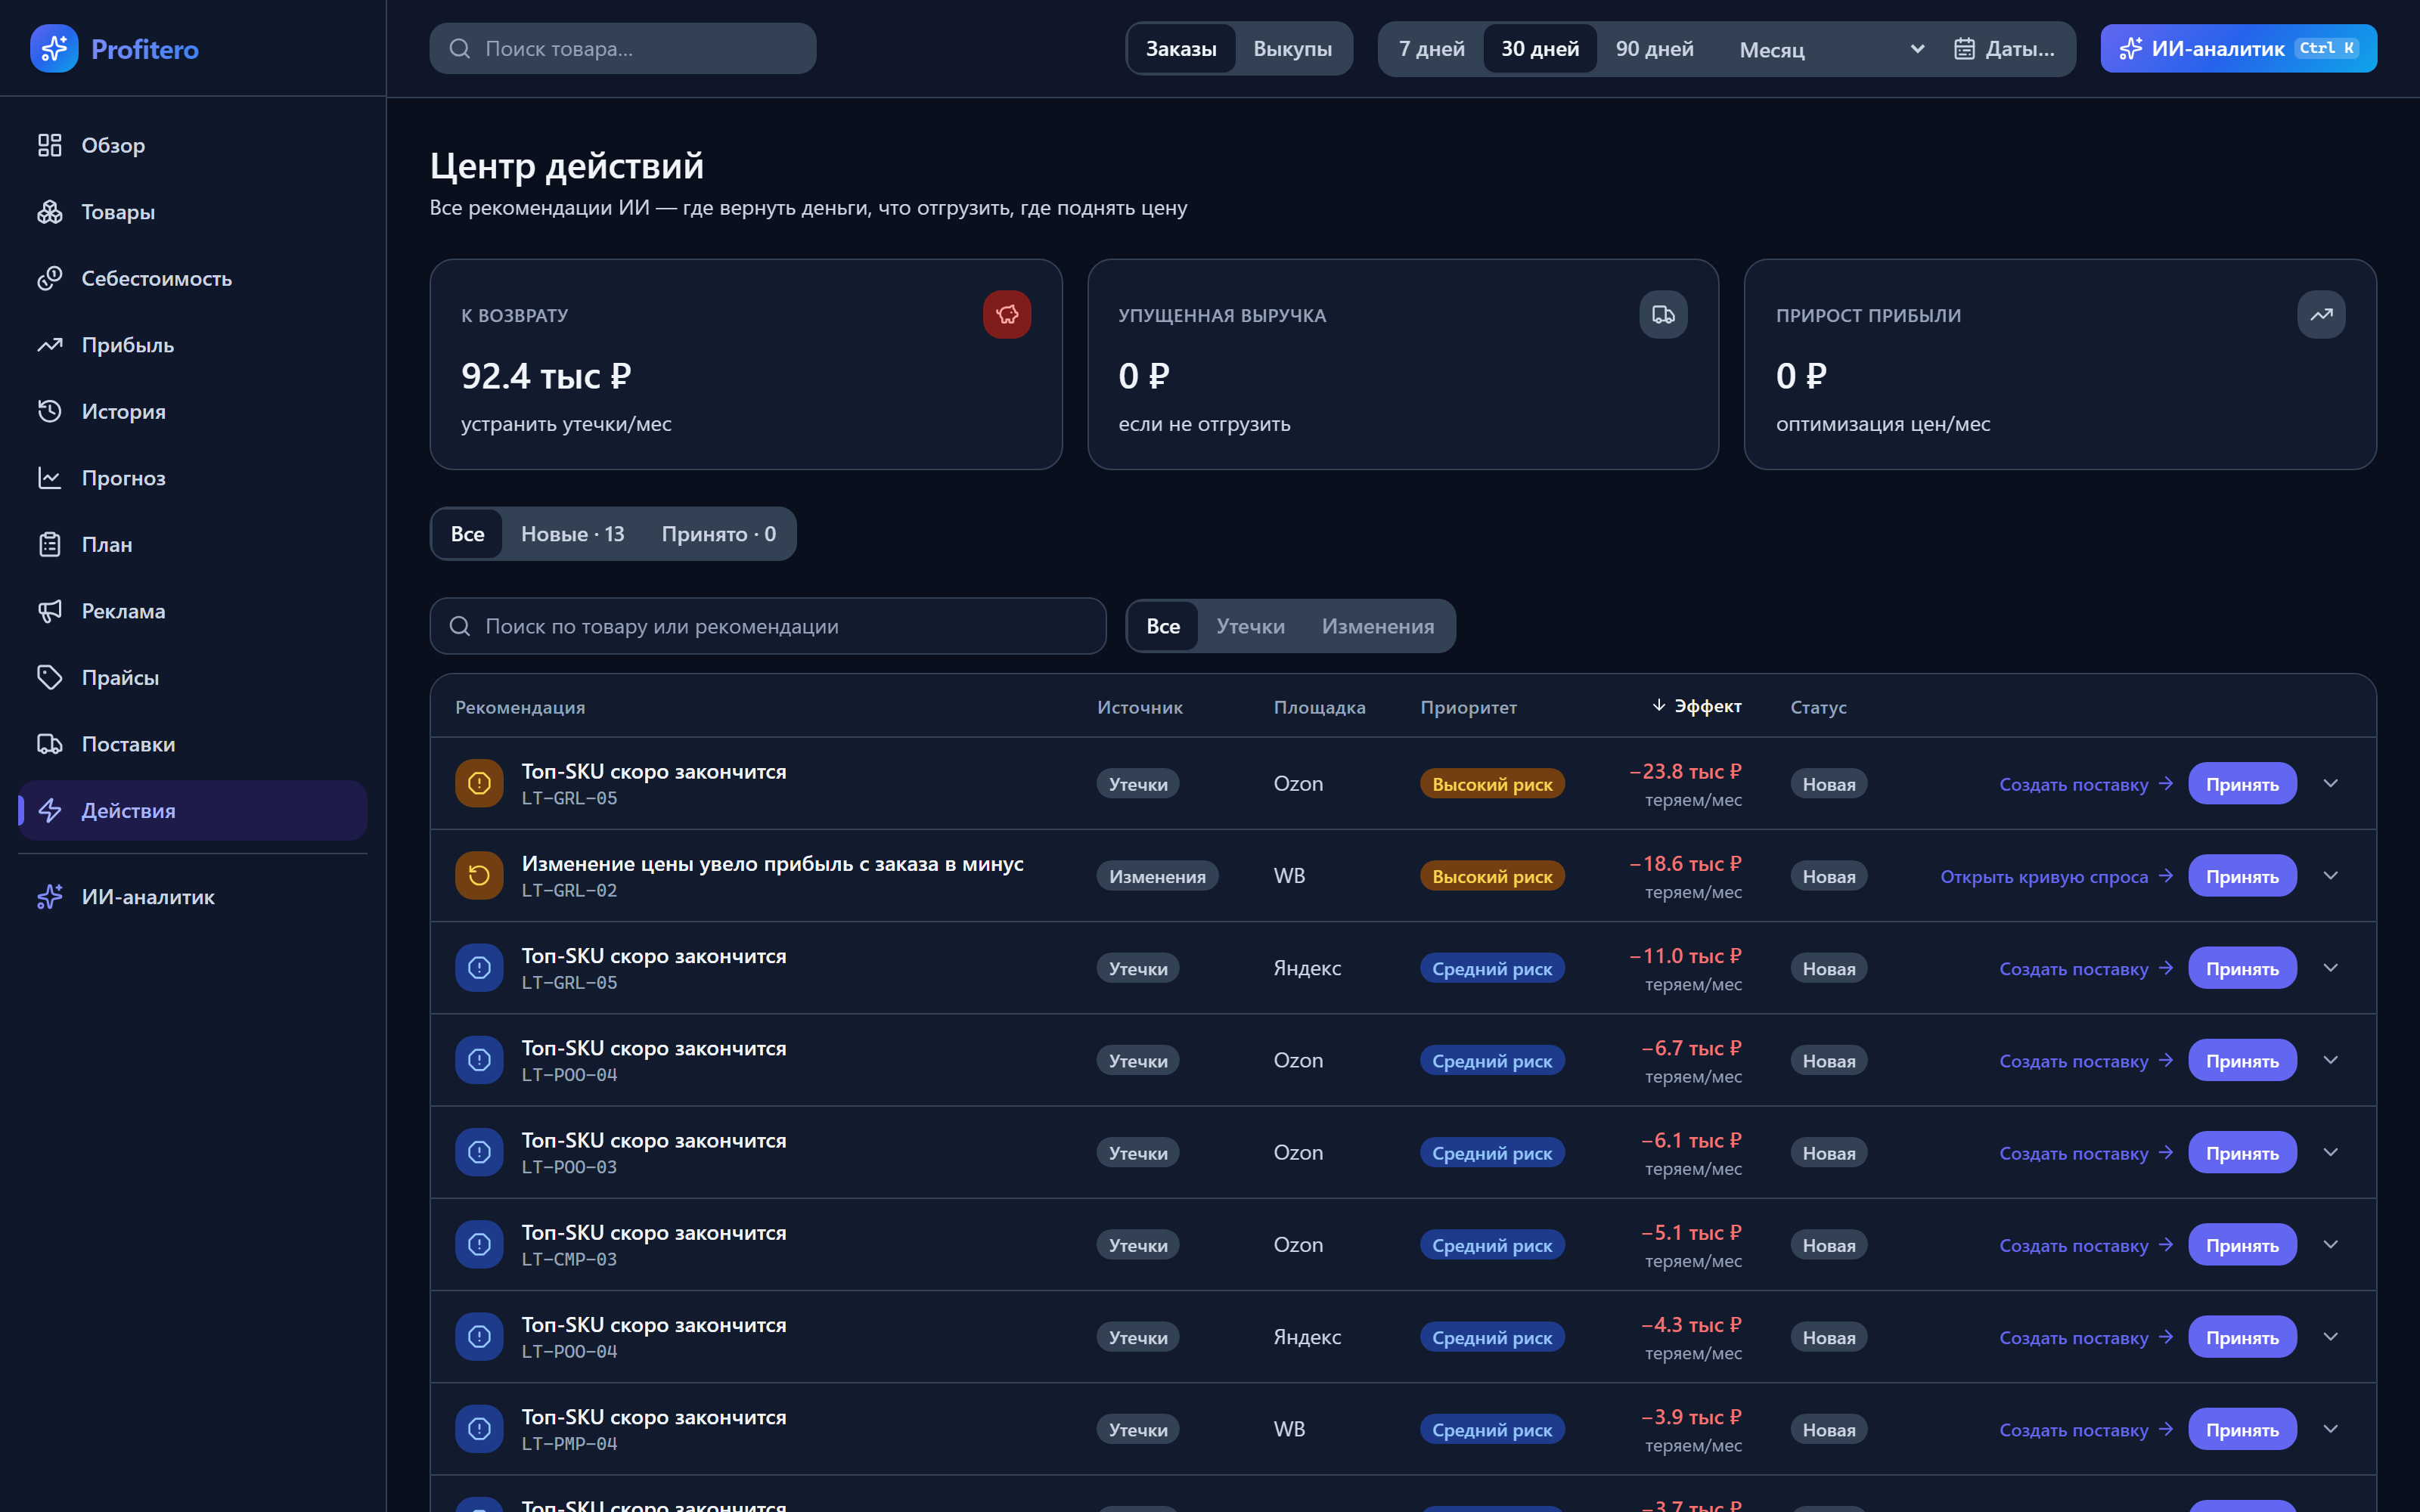Screen dimensions: 2420x1512
Task: Click the Поставки truck icon in sidebar
Action: tap(50, 744)
